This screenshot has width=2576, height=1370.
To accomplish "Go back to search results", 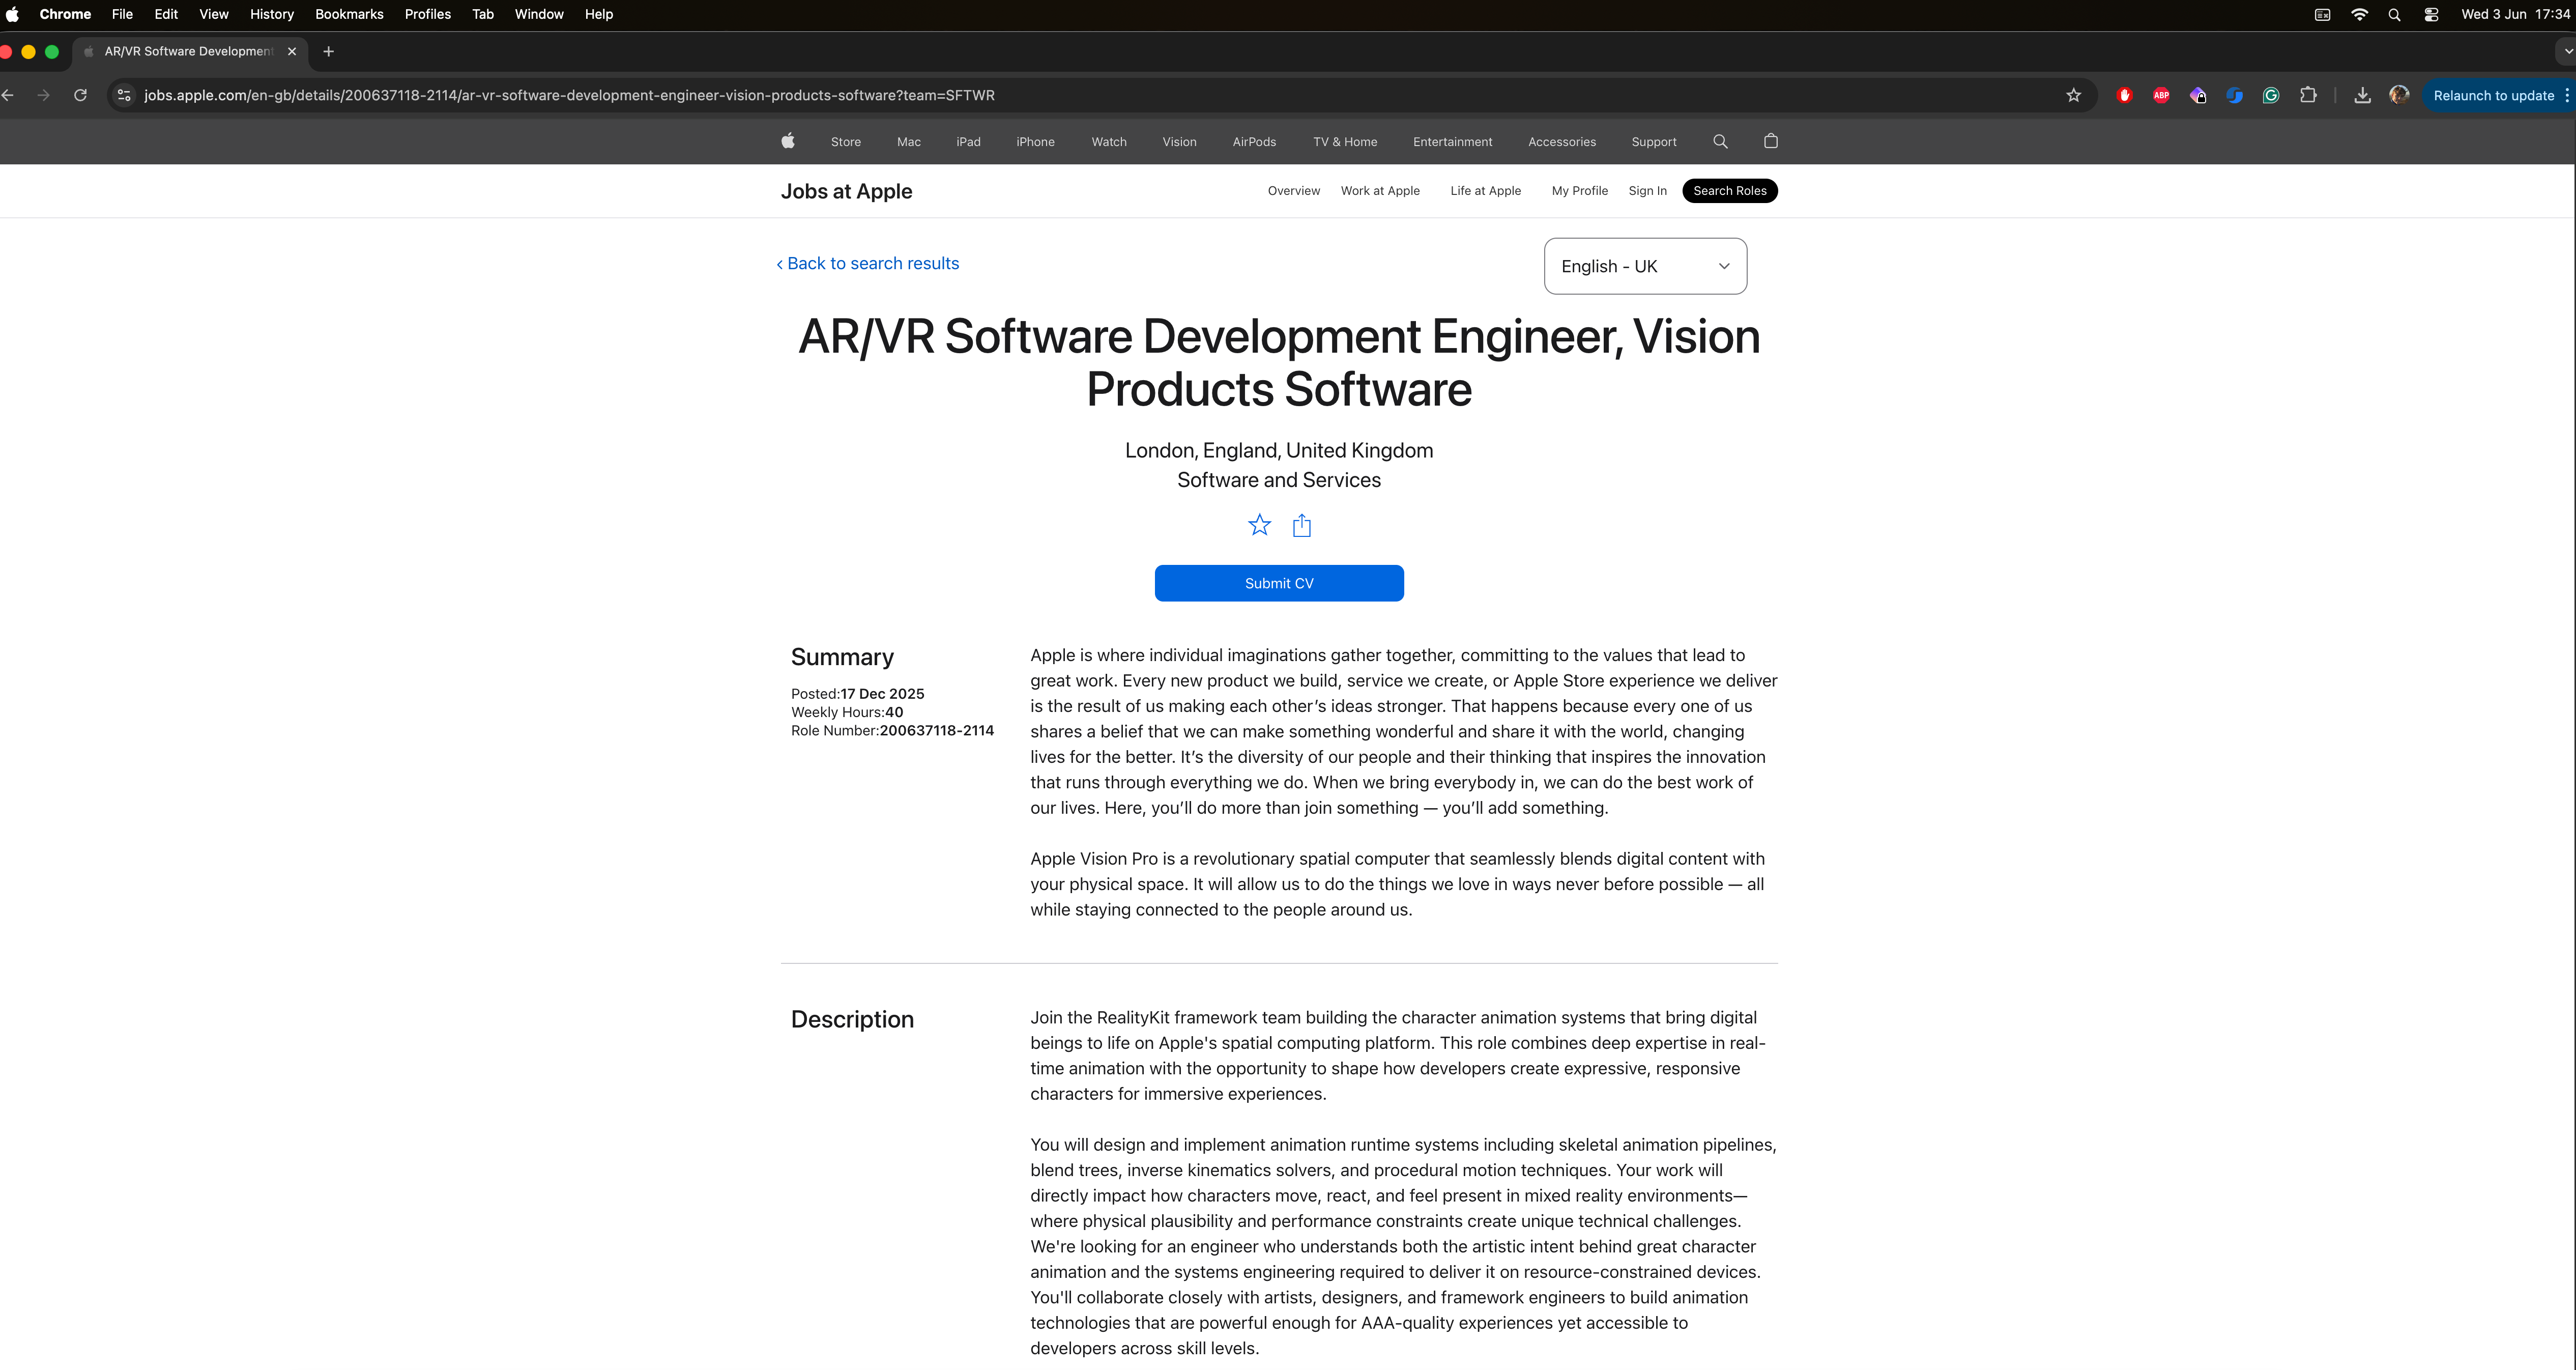I will pos(867,263).
